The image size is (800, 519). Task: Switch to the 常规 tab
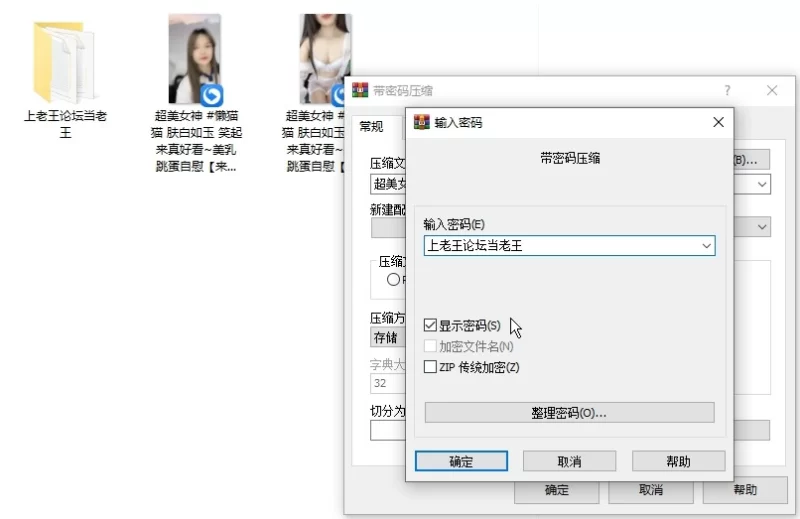(371, 126)
